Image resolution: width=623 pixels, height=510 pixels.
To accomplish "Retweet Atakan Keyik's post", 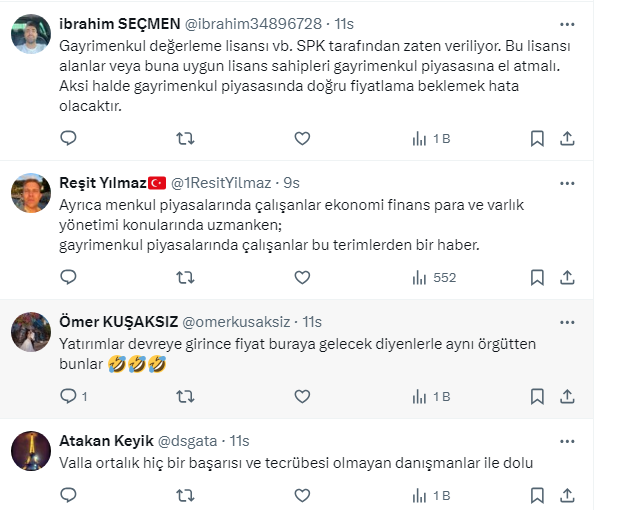I will [x=185, y=495].
